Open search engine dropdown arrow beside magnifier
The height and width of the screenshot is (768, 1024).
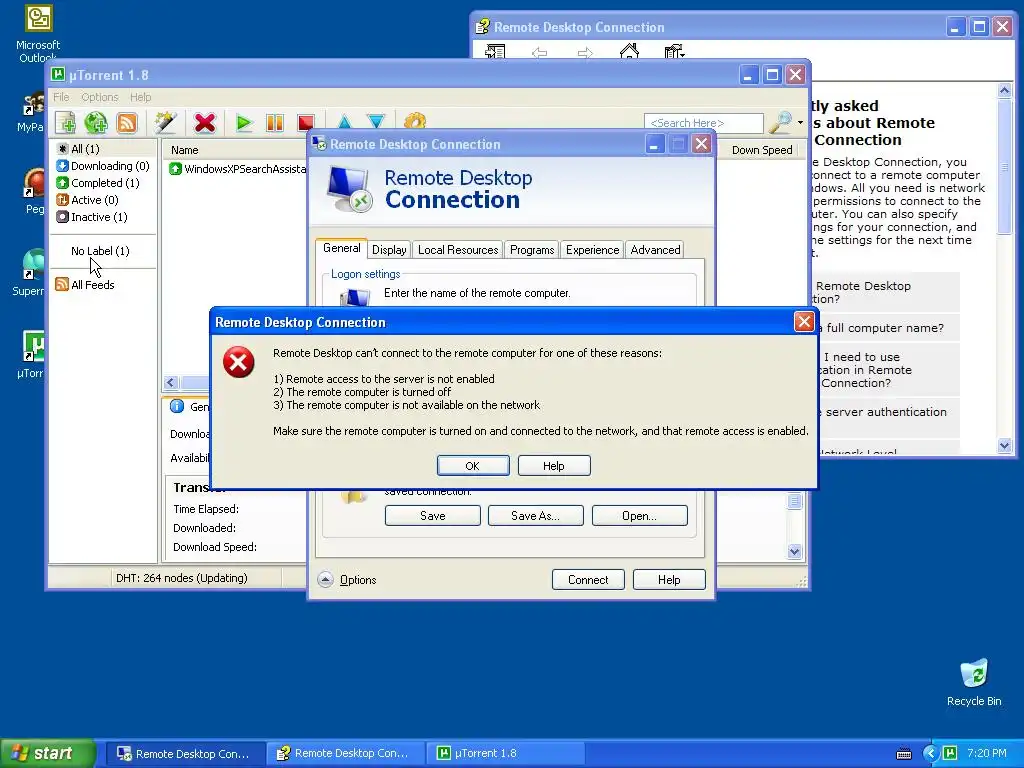click(x=800, y=122)
